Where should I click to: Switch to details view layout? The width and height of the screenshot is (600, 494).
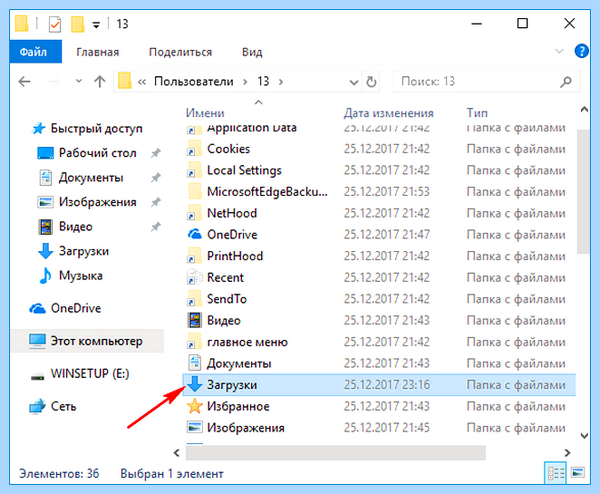[x=556, y=473]
